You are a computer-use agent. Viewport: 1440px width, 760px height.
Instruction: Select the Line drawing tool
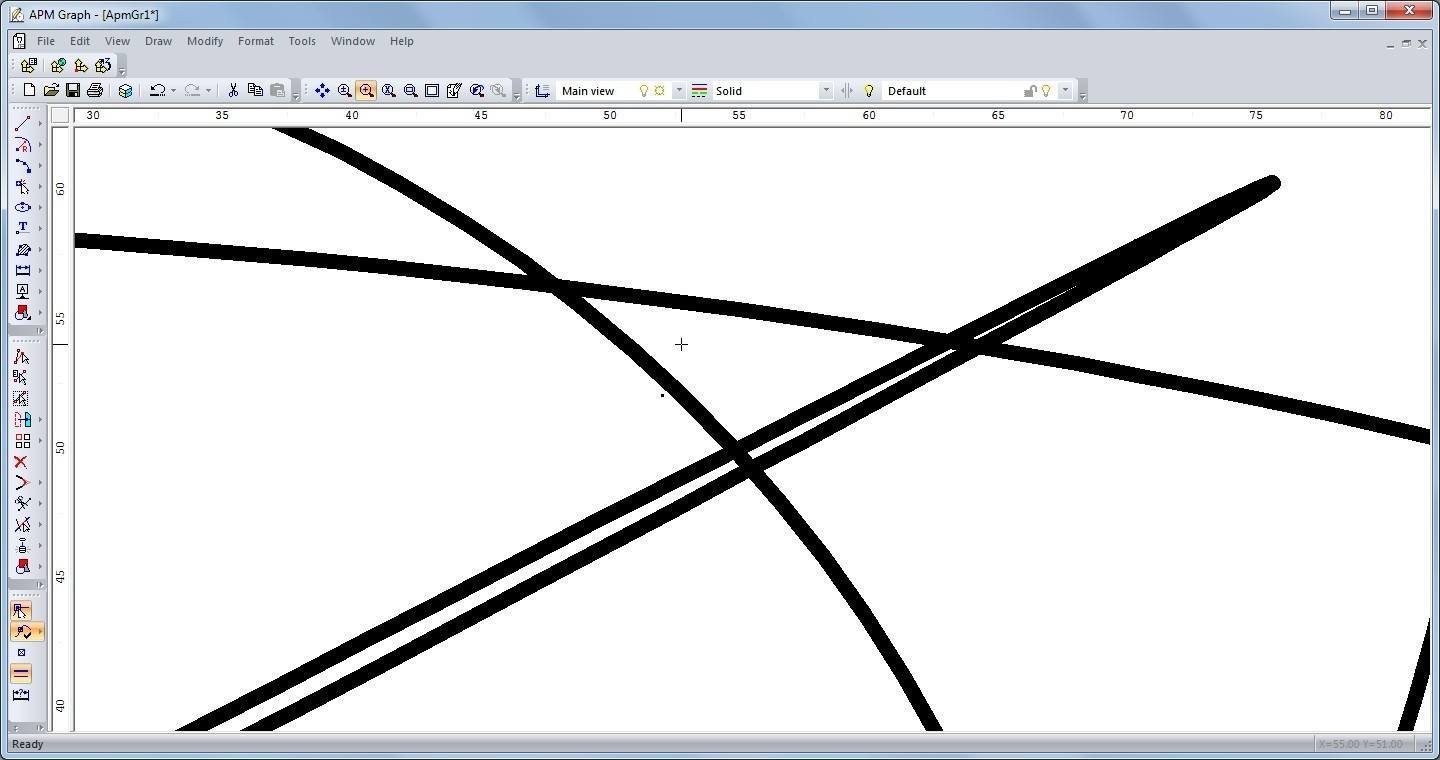coord(22,123)
